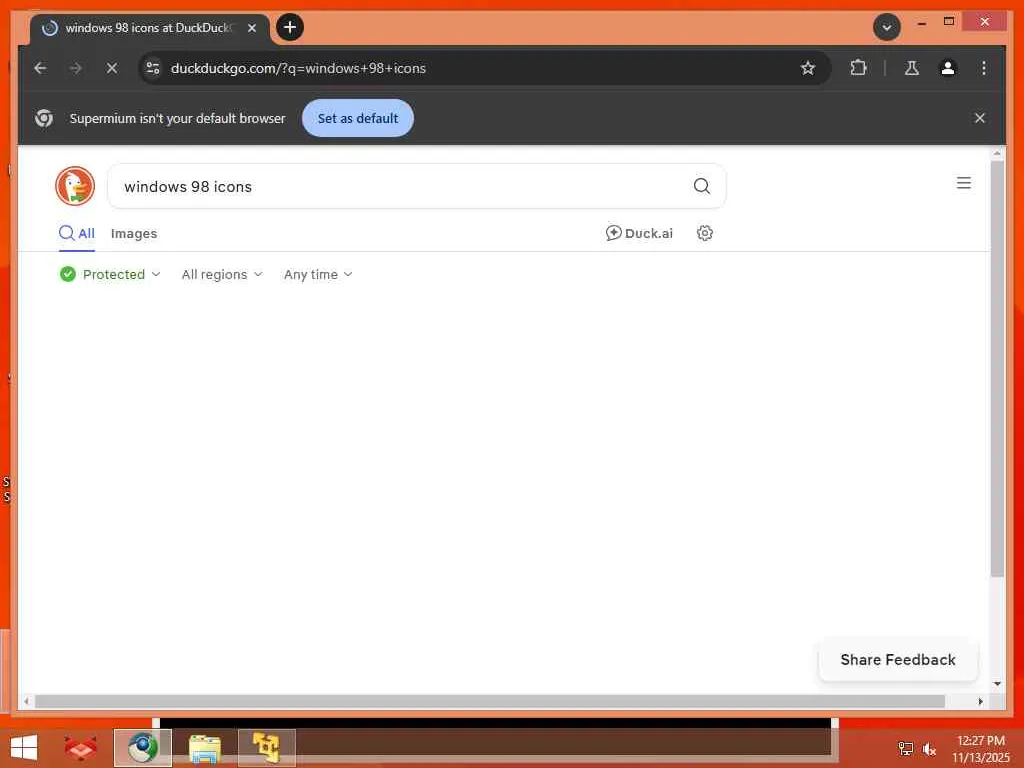This screenshot has width=1024, height=768.
Task: Click the network tray icon
Action: 906,749
